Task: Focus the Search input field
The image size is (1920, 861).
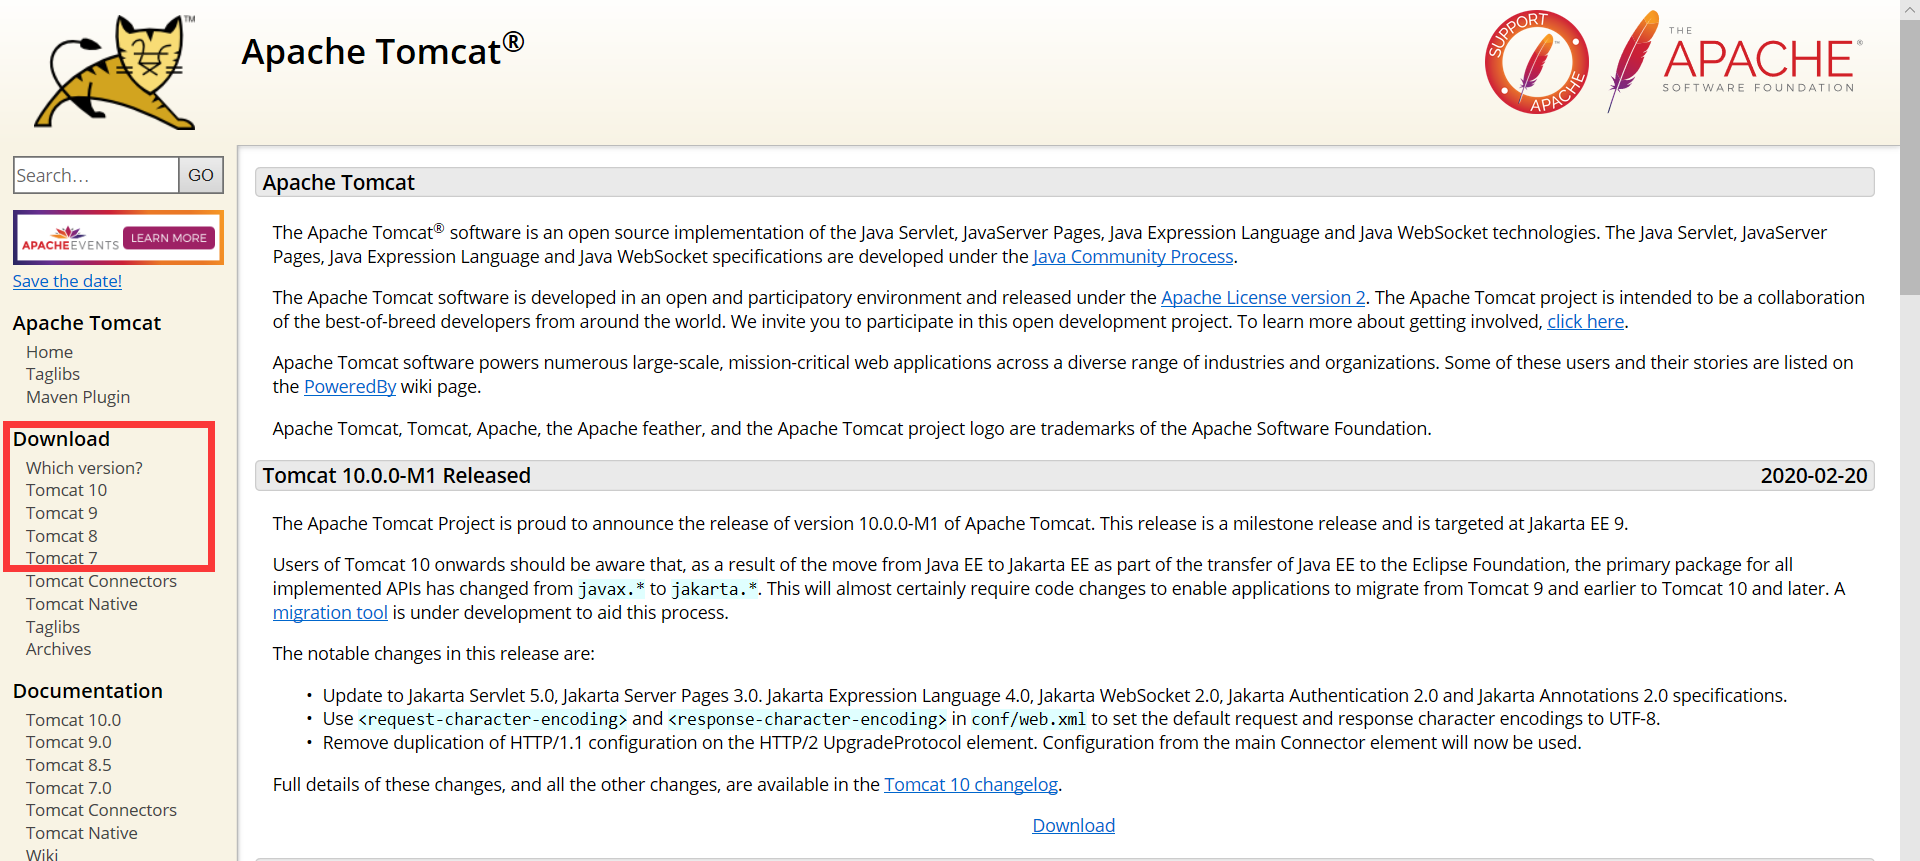Action: coord(96,175)
